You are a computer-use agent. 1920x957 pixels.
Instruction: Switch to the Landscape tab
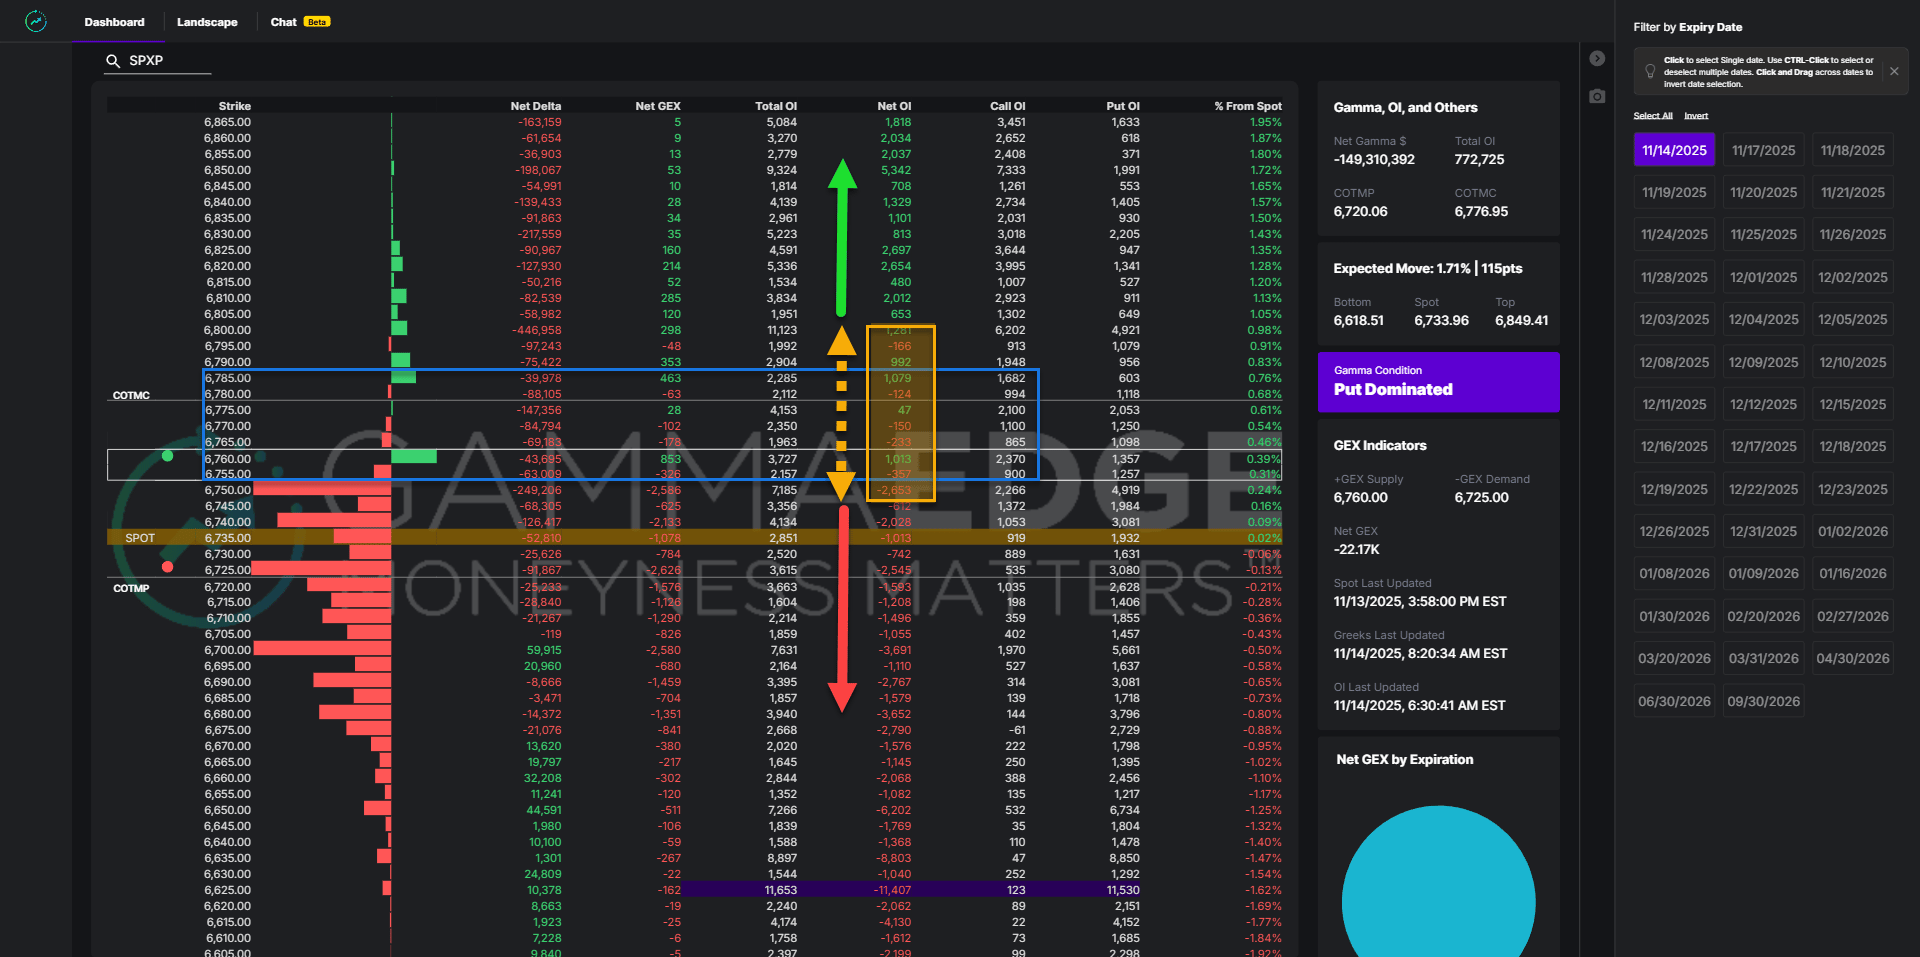tap(207, 22)
